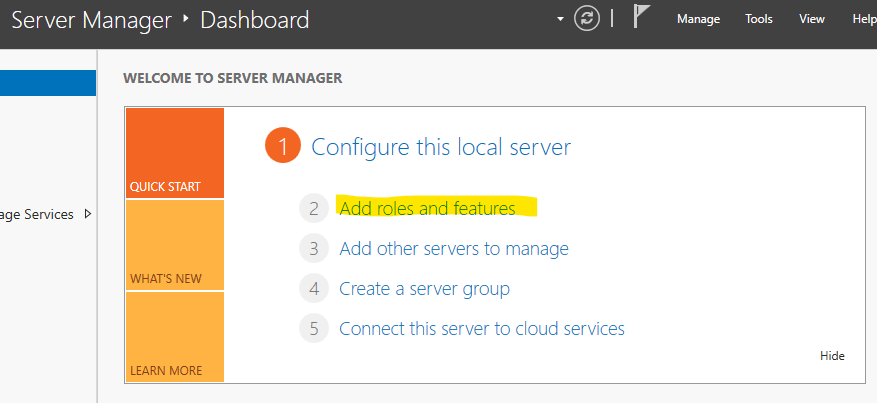This screenshot has height=403, width=877.
Task: Click Connect this server to cloud services
Action: [x=481, y=329]
